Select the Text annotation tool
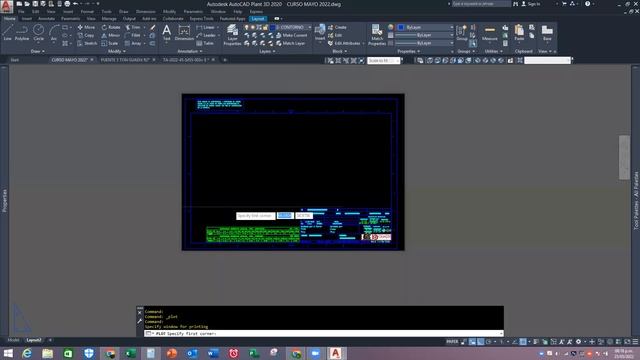The width and height of the screenshot is (640, 360). pos(167,32)
